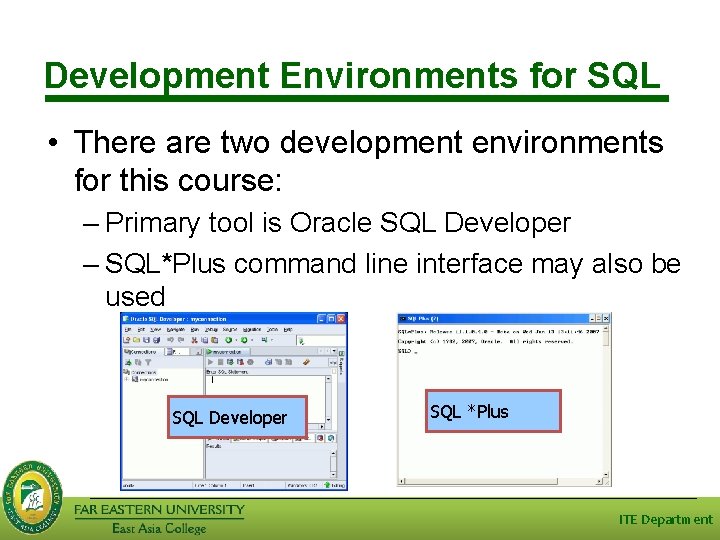Screen dimensions: 720x540
Task: Open Run menu in SQL Developer window
Action: pos(195,330)
